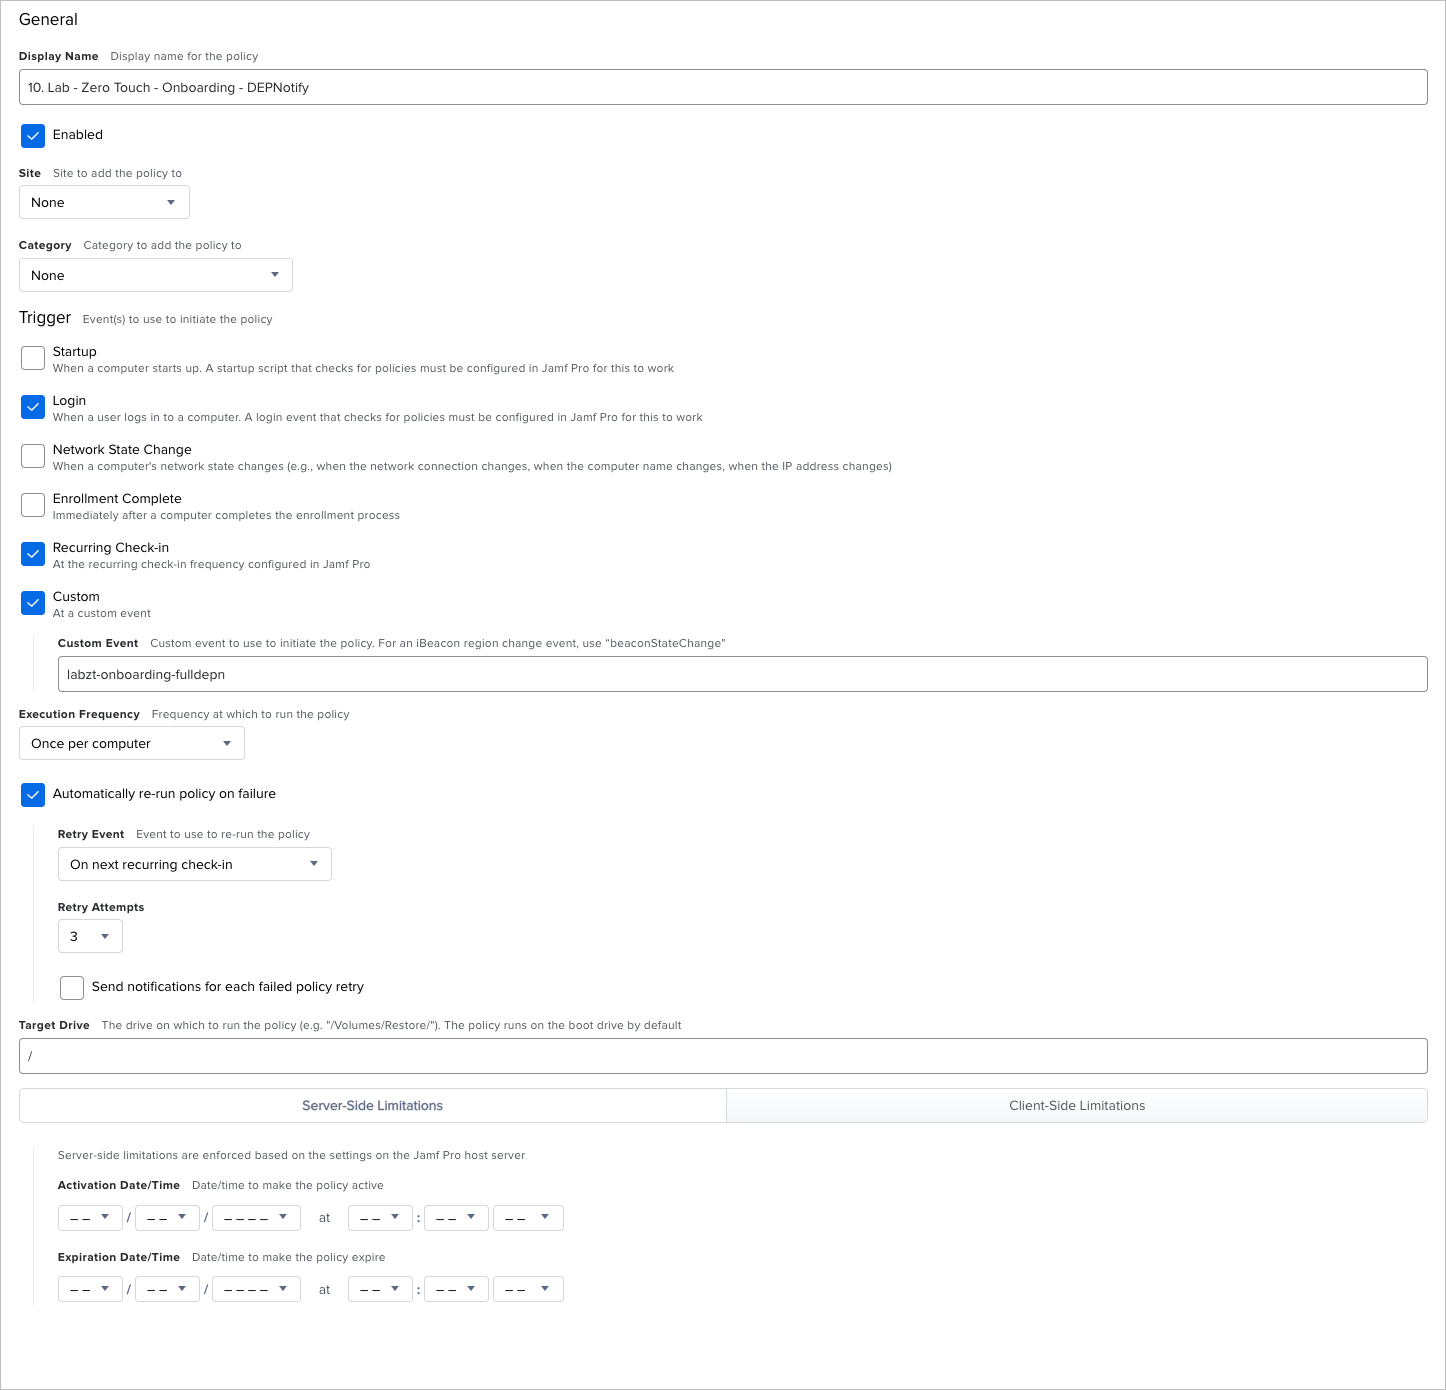Open the Expiration hour dropdown
The width and height of the screenshot is (1446, 1390).
pyautogui.click(x=380, y=1289)
